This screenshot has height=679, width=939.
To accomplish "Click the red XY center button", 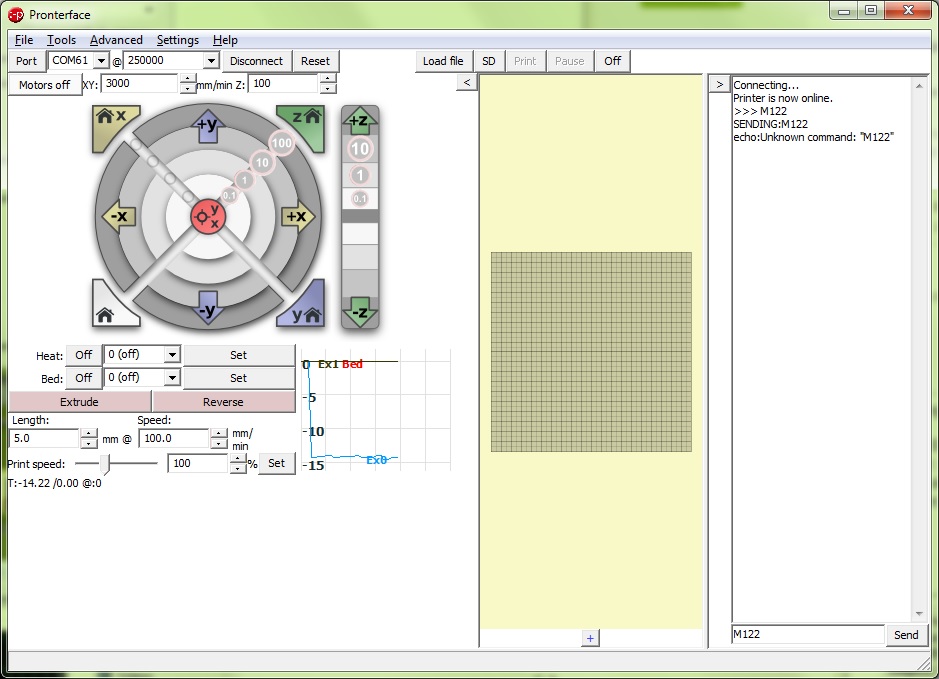I will [208, 217].
